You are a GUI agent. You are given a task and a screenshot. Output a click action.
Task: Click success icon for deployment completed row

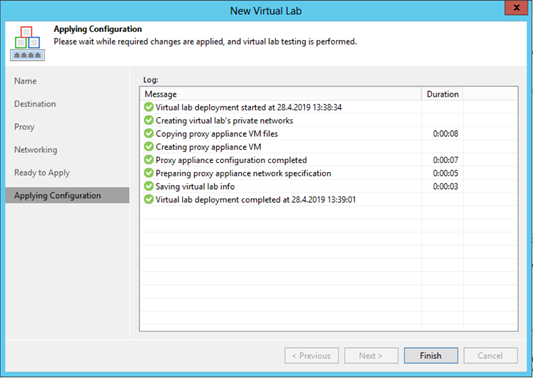coord(149,200)
